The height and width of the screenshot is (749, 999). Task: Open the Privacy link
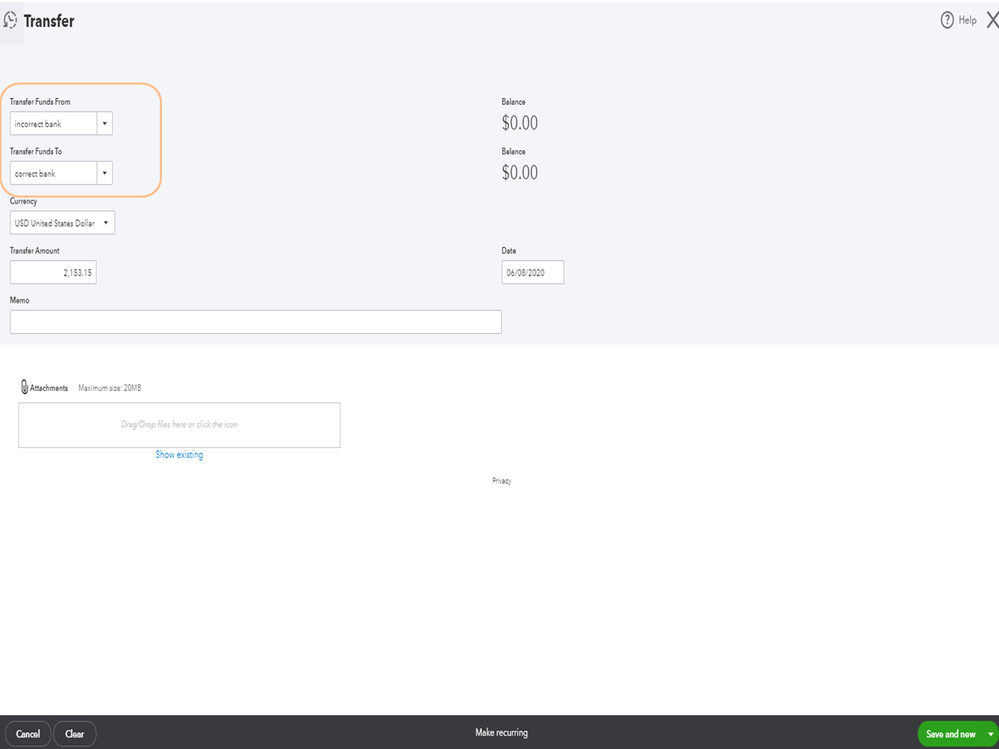[x=501, y=481]
